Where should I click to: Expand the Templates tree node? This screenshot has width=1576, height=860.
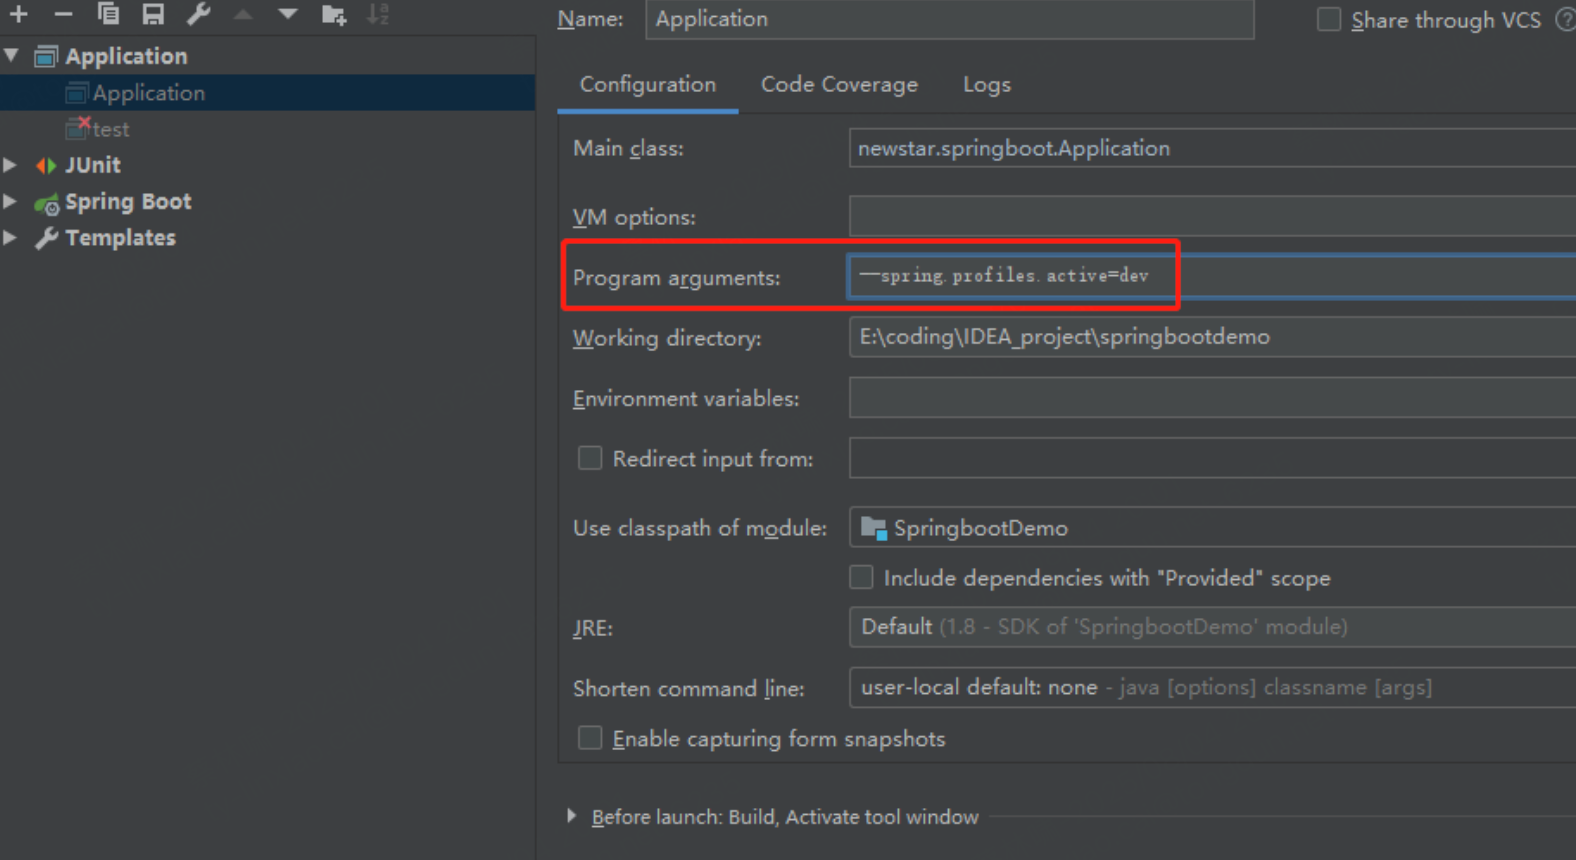coord(10,238)
